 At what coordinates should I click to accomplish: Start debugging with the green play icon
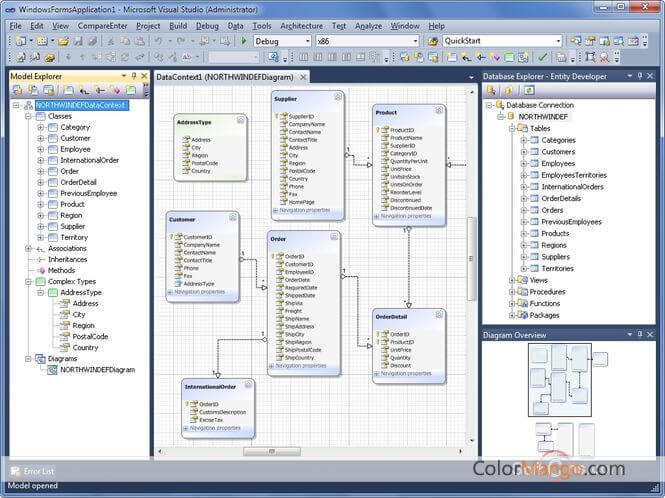tap(244, 41)
